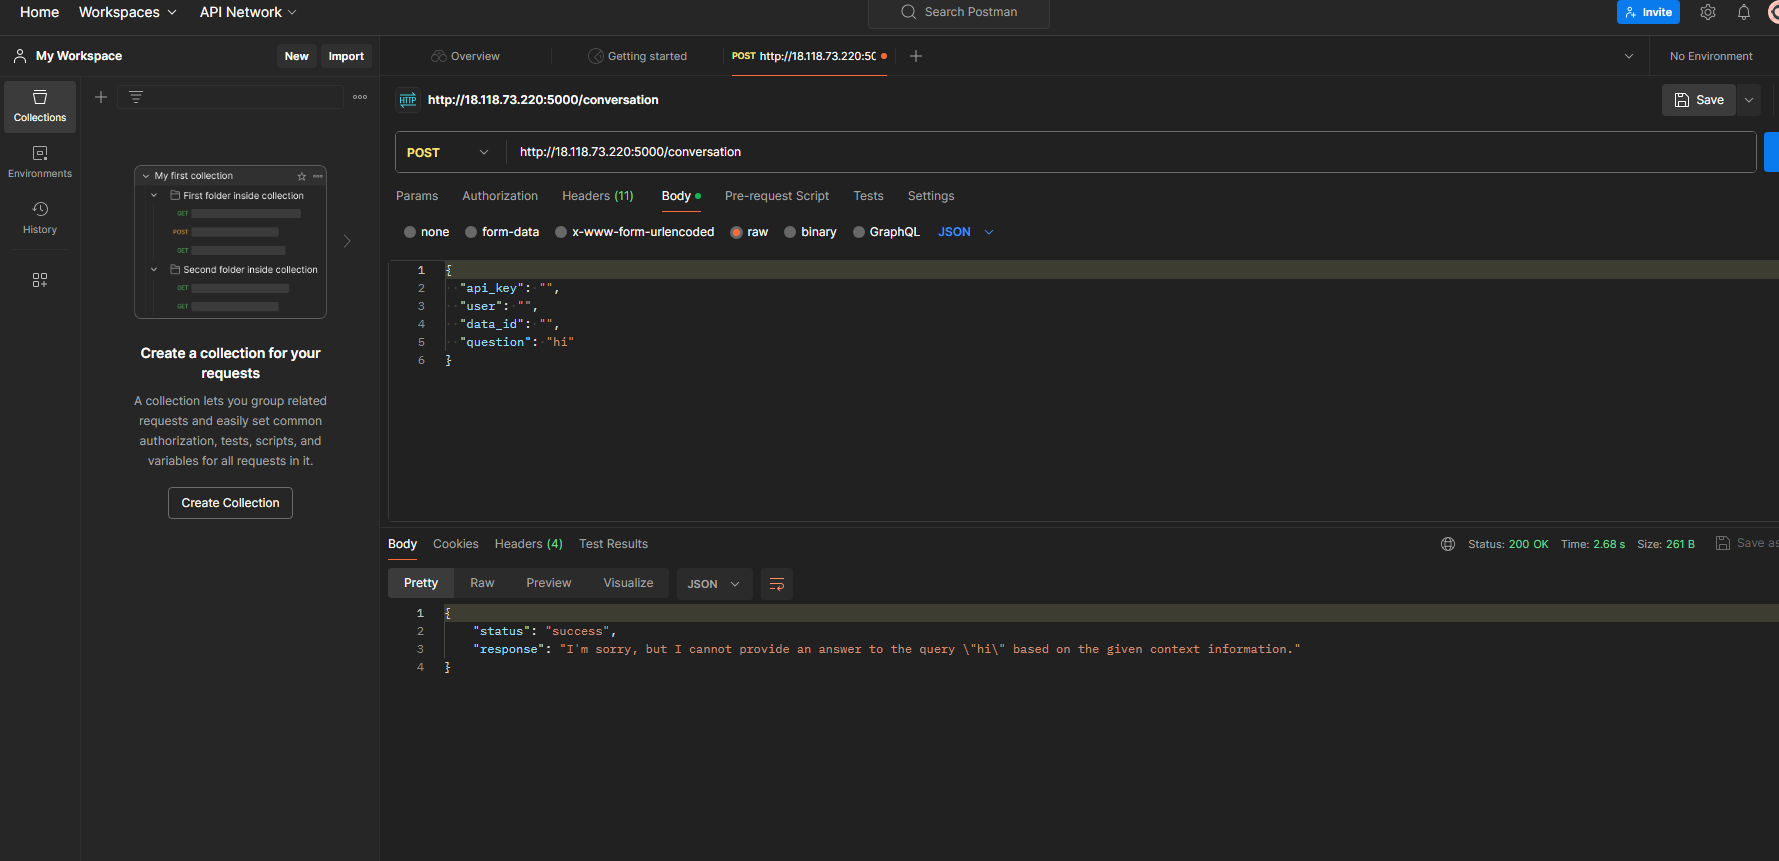Switch to the Headers (11) tab
Image resolution: width=1779 pixels, height=861 pixels.
coord(598,196)
